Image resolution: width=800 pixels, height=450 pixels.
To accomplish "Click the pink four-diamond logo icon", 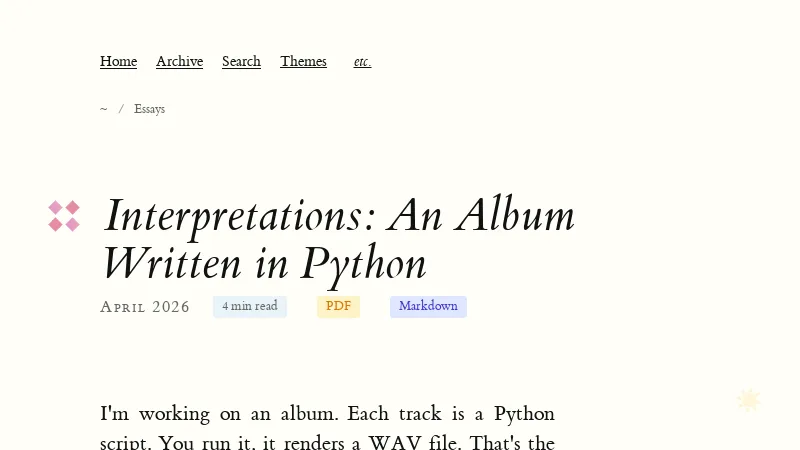I will click(64, 215).
